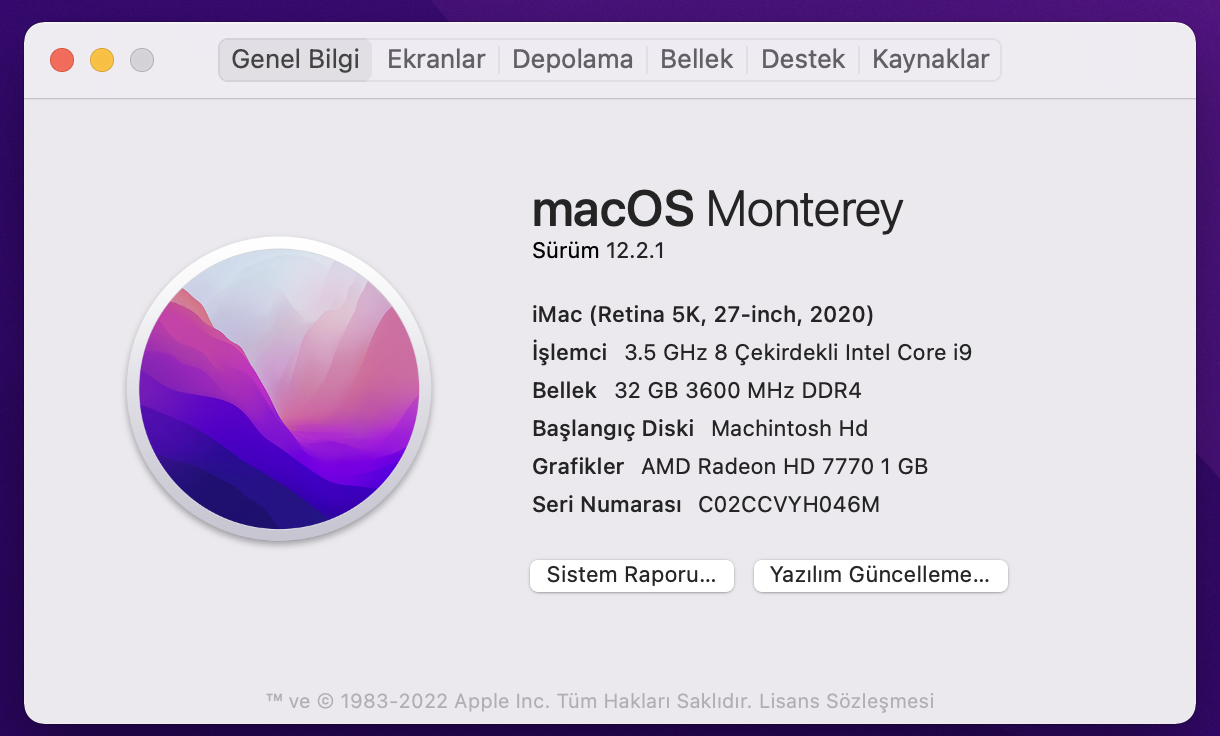Open the Ekranlar tab
The image size is (1220, 736).
(436, 60)
